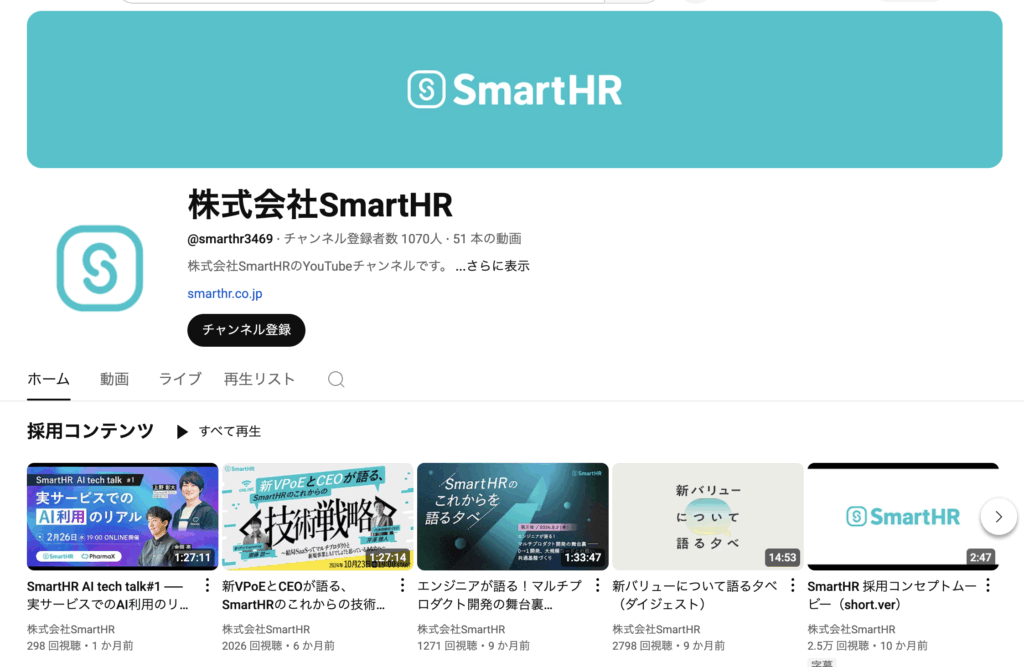Click the @smarthr3469 channel handle
Image resolution: width=1024 pixels, height=667 pixels.
[230, 239]
